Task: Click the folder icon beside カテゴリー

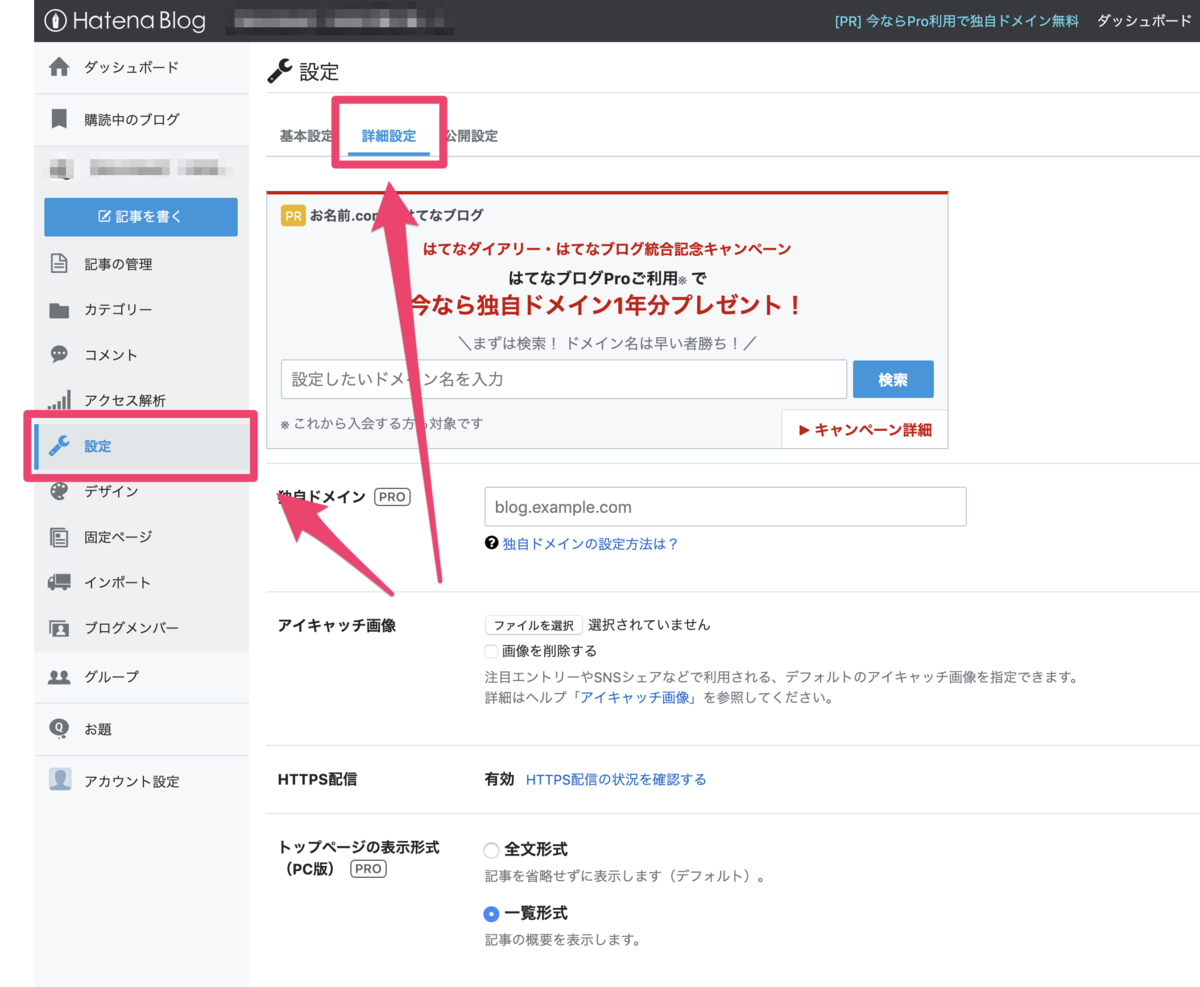Action: (59, 310)
